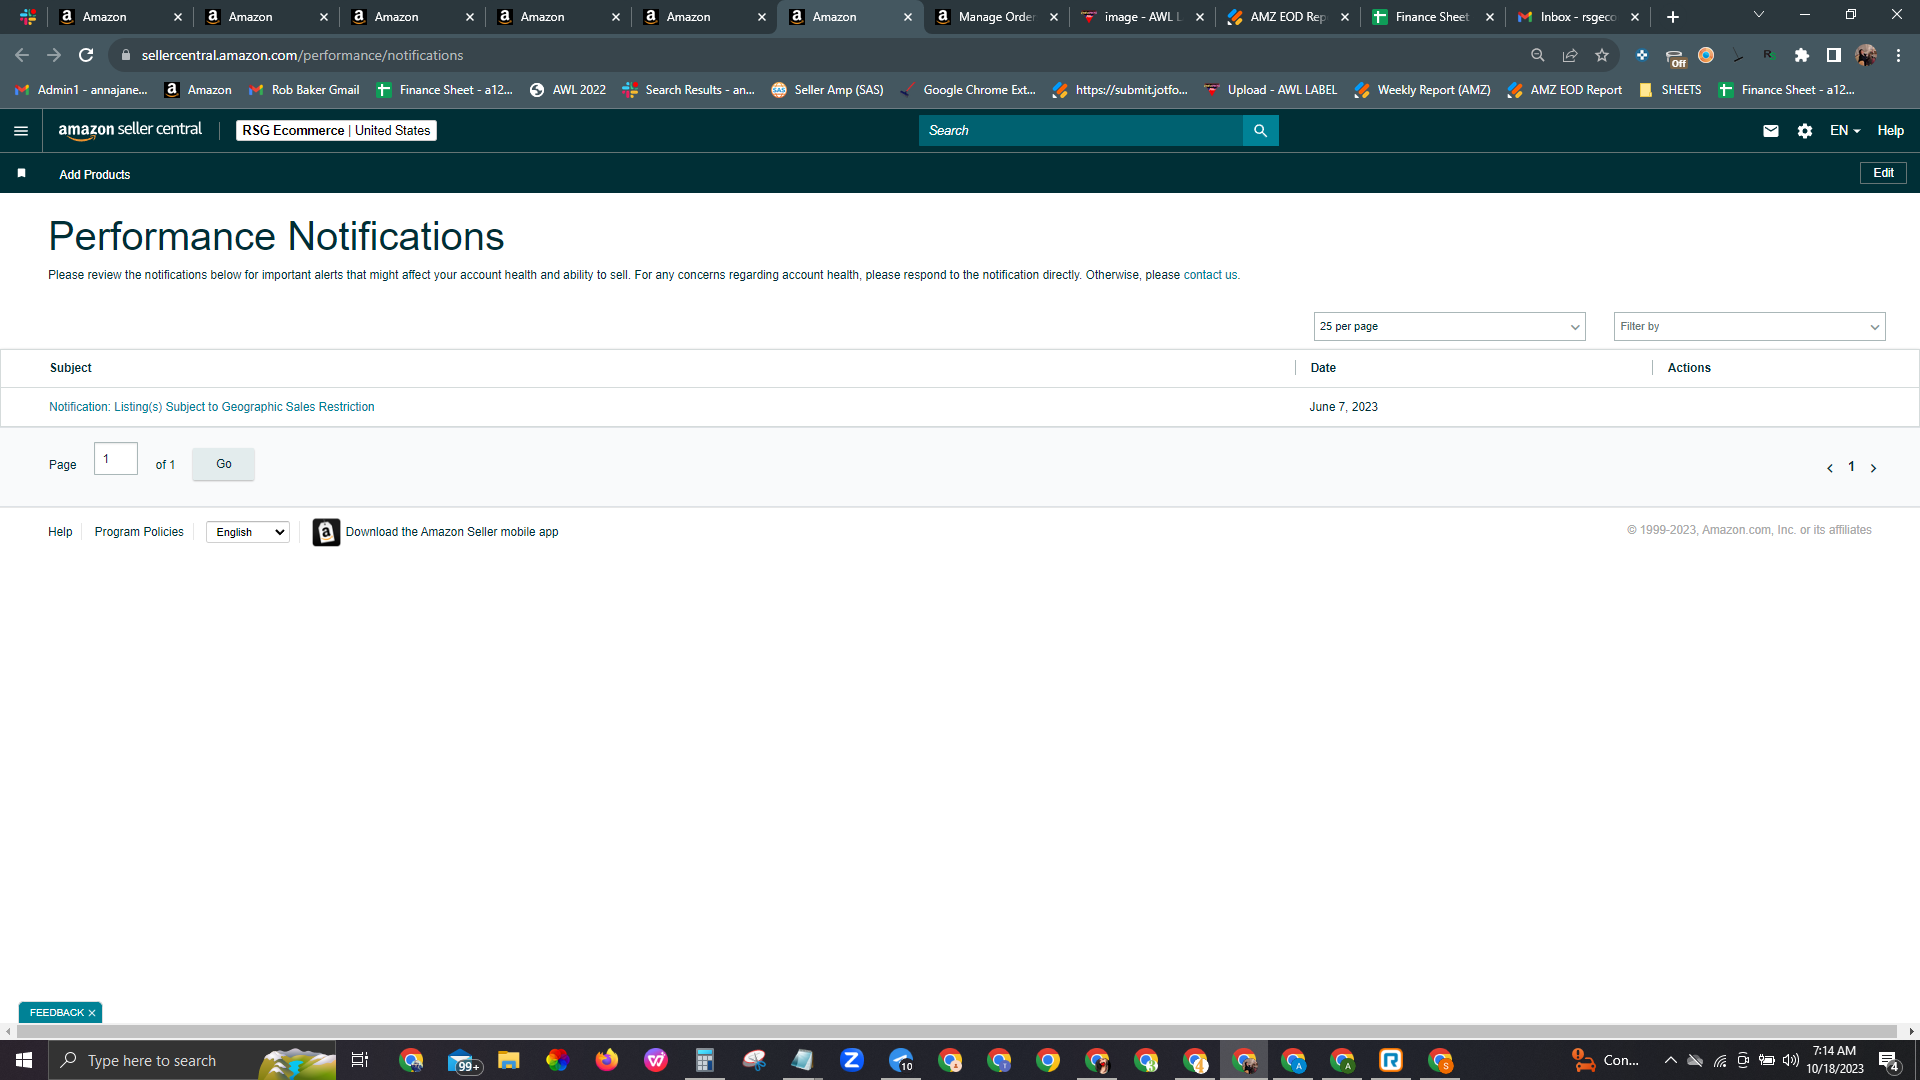Screen dimensions: 1920x1080
Task: Click the horizontal scrollbar at page bottom
Action: (955, 1031)
